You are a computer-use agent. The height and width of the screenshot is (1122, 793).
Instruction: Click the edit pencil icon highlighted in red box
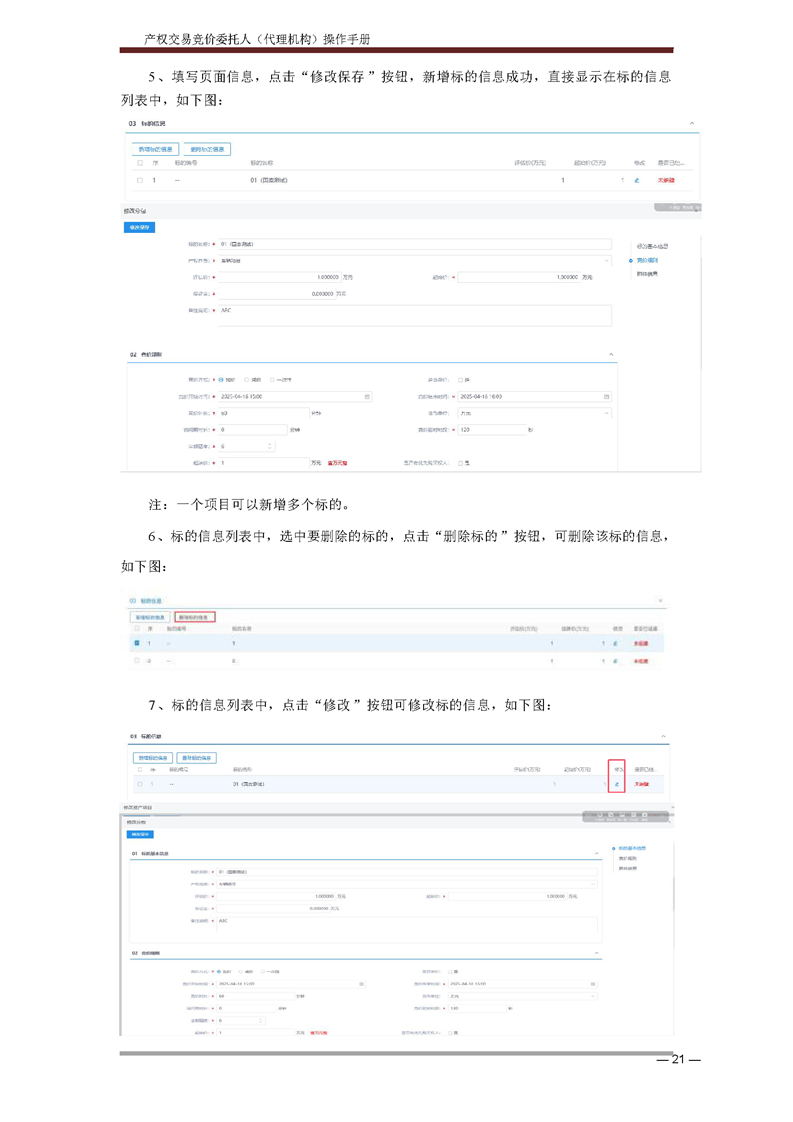pos(617,785)
